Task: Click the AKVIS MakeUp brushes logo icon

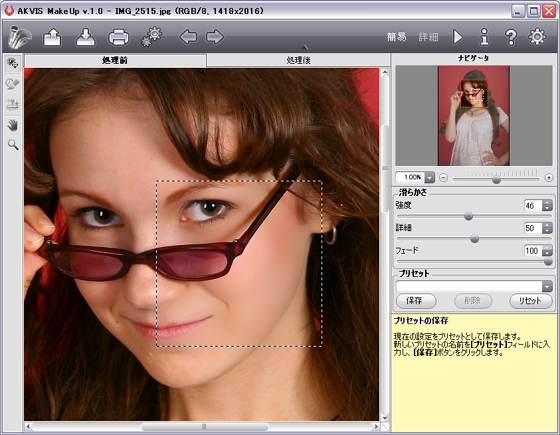Action: click(19, 37)
